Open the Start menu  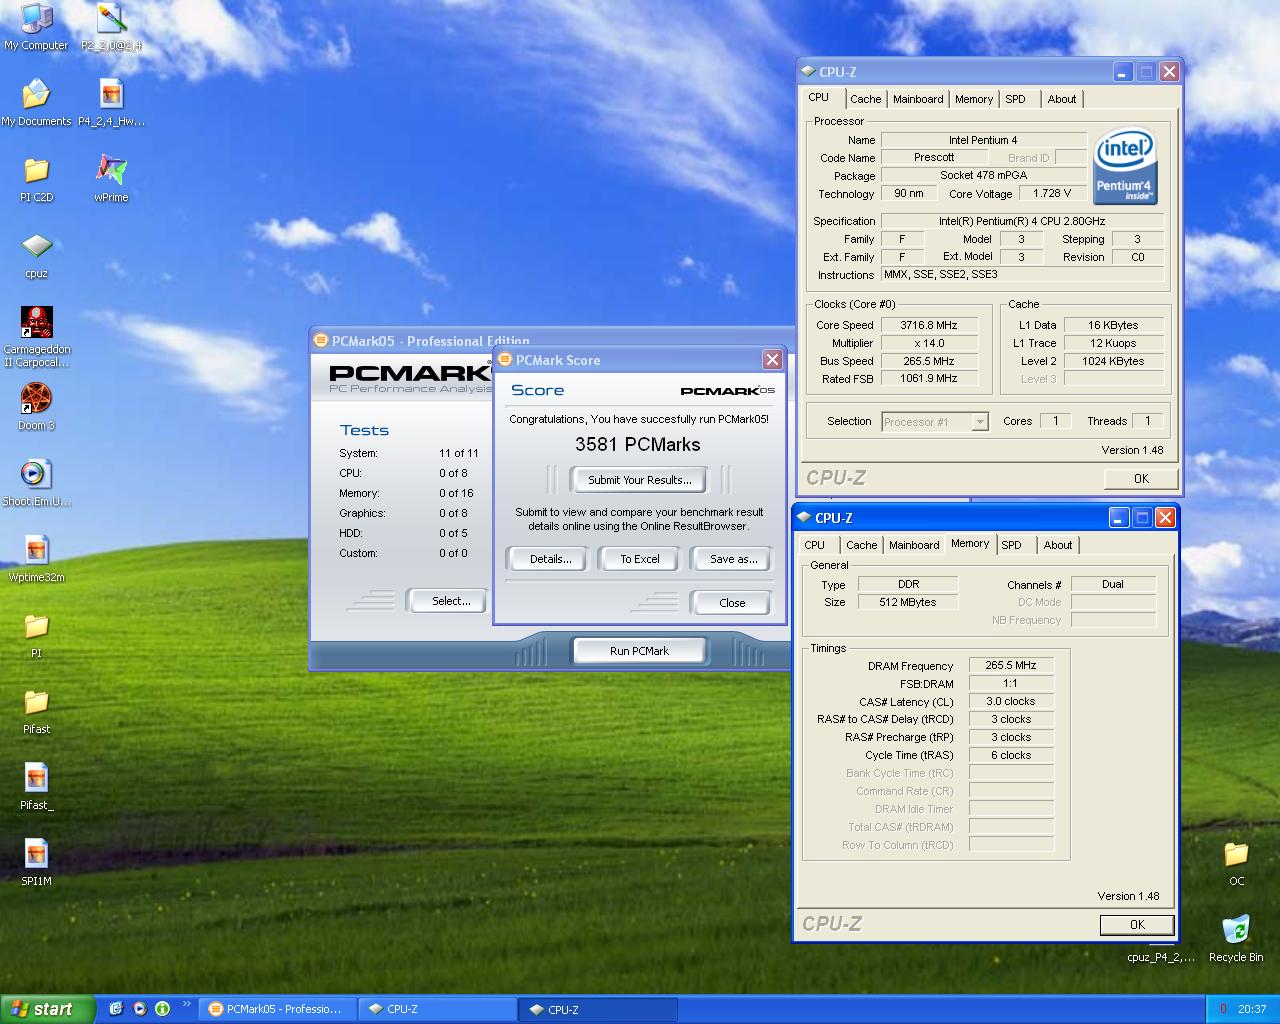[x=48, y=1009]
